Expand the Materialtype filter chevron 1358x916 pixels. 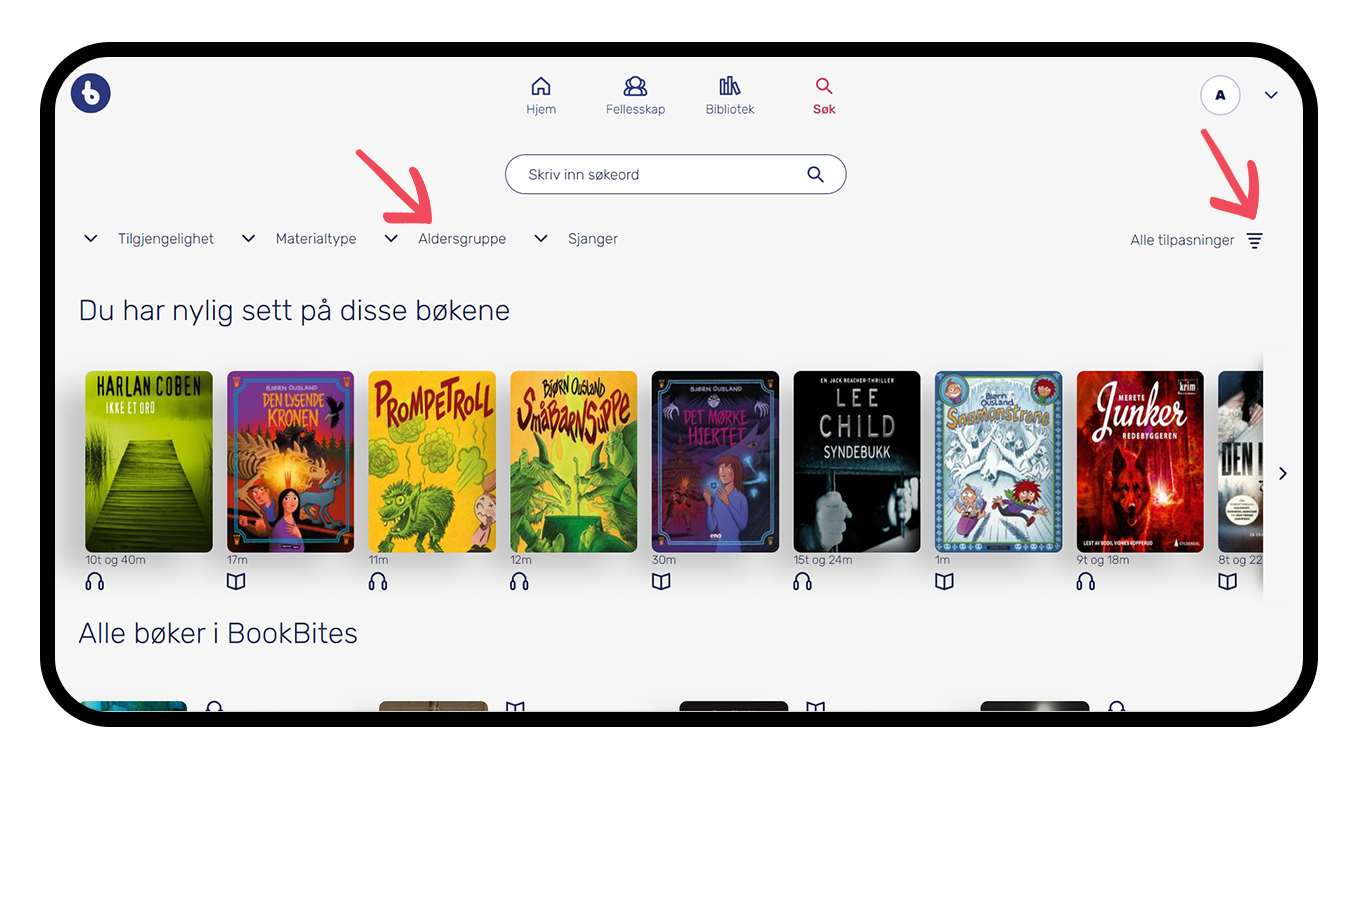tap(249, 238)
